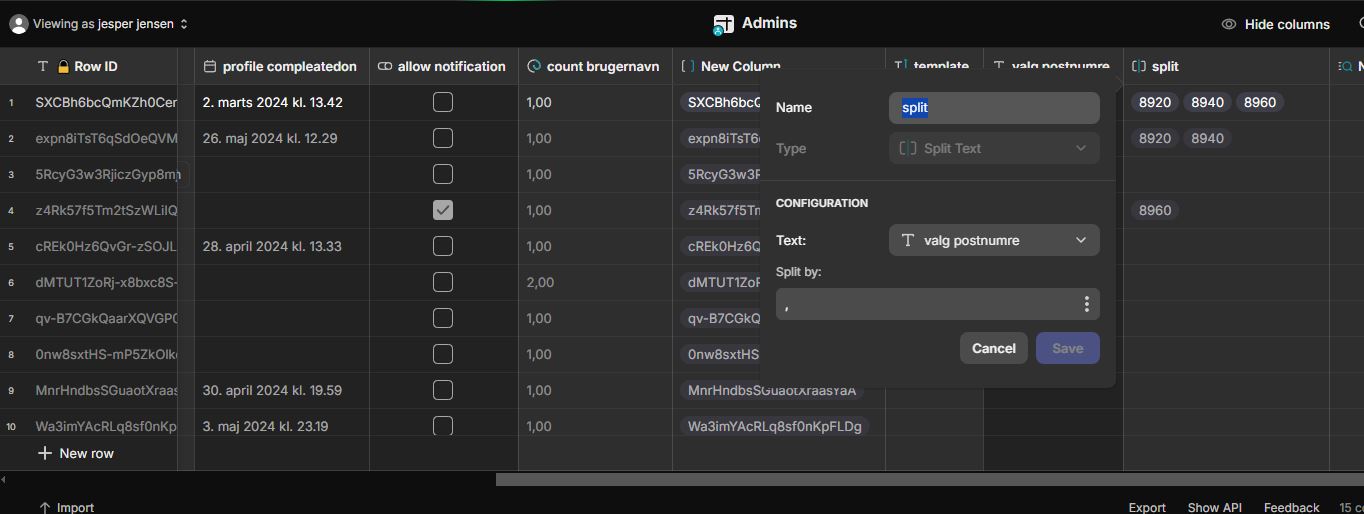Select cell 30. april 2024 kl. 19.59

(x=282, y=390)
